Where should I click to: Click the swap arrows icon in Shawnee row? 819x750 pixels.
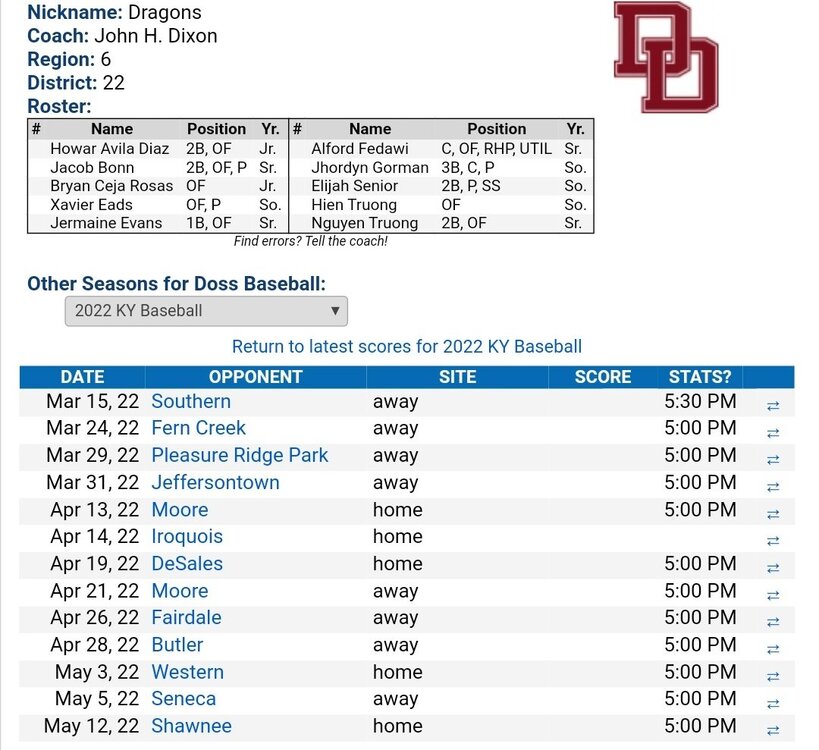point(773,730)
